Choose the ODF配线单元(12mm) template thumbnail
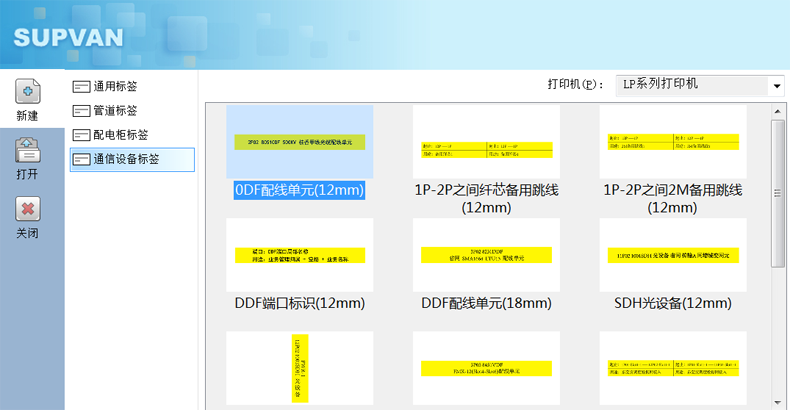The image size is (790, 410). click(300, 142)
